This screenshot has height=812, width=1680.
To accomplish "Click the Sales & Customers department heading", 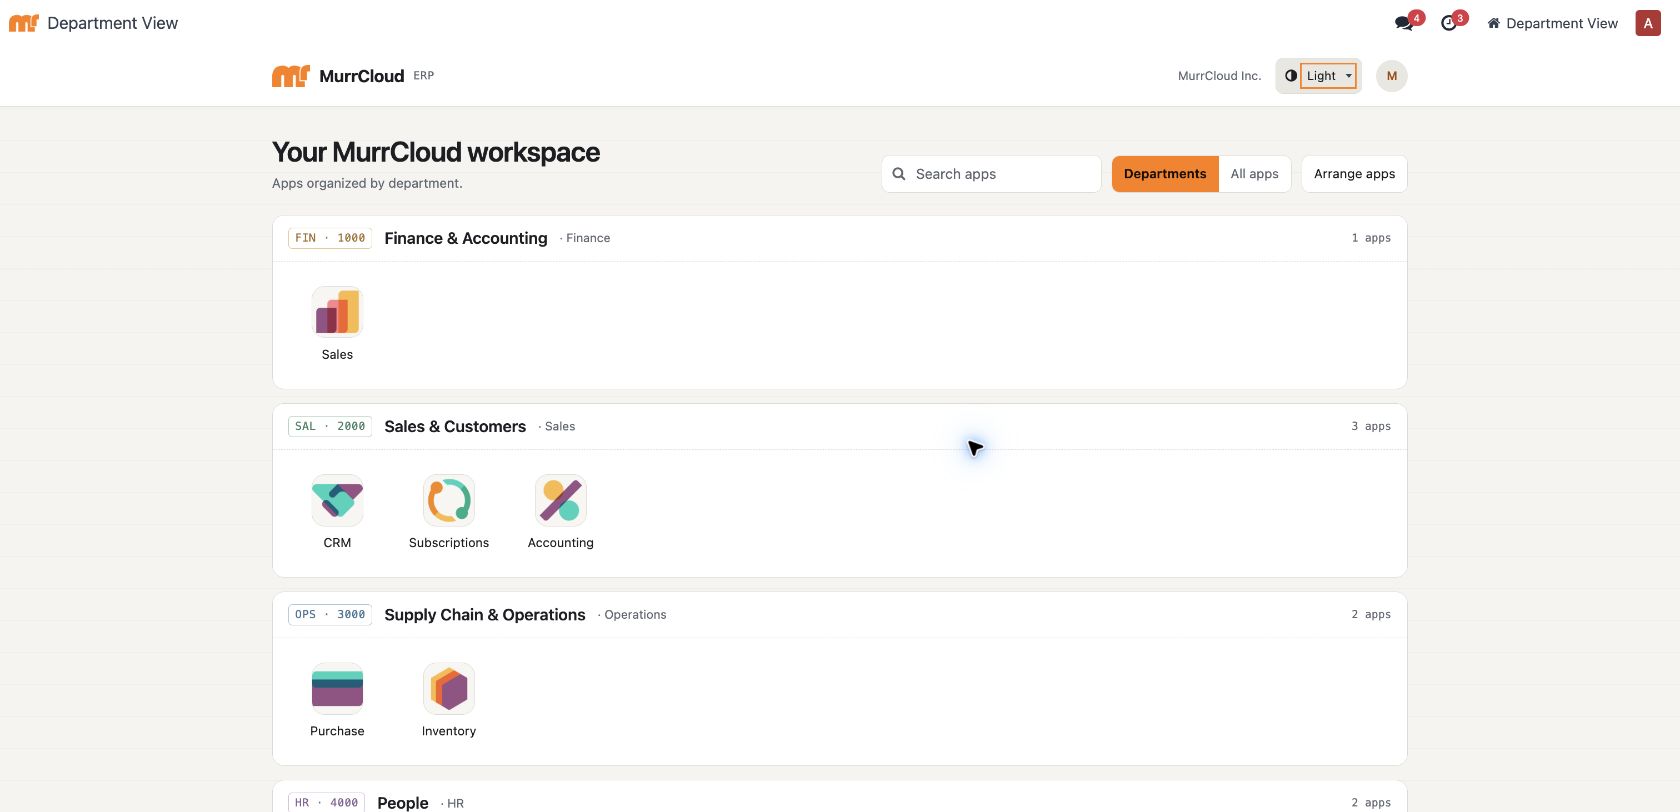I will tap(455, 426).
